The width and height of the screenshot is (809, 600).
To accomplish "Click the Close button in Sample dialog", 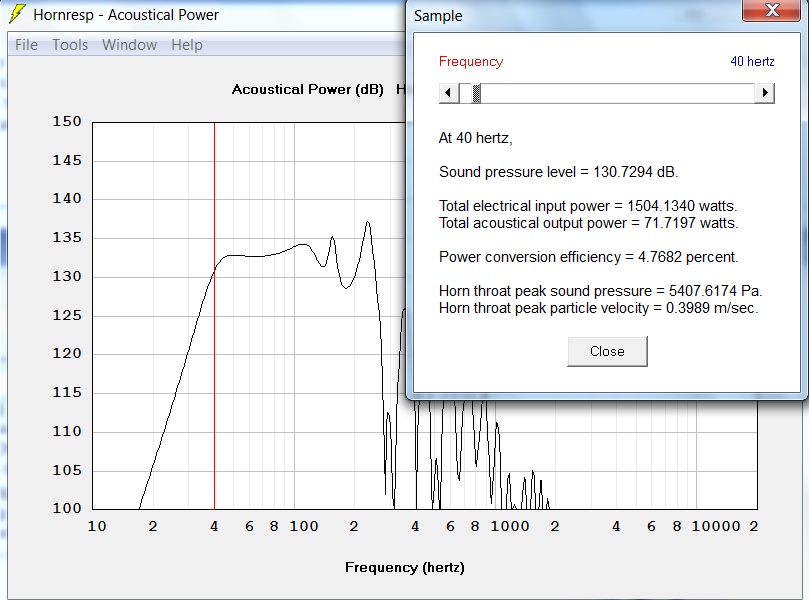I will [x=607, y=351].
